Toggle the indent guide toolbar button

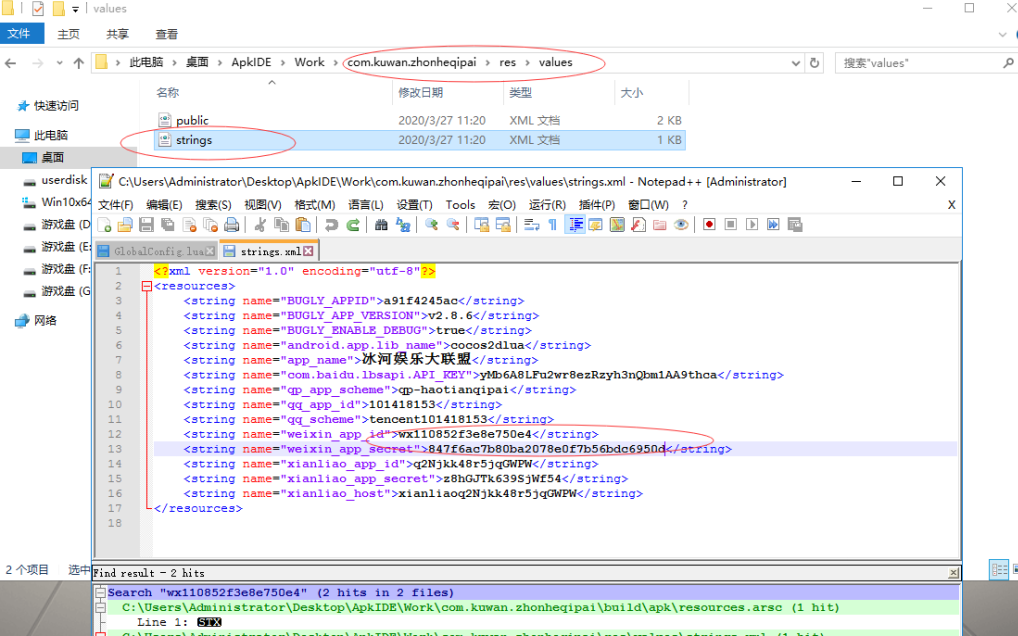[x=575, y=225]
